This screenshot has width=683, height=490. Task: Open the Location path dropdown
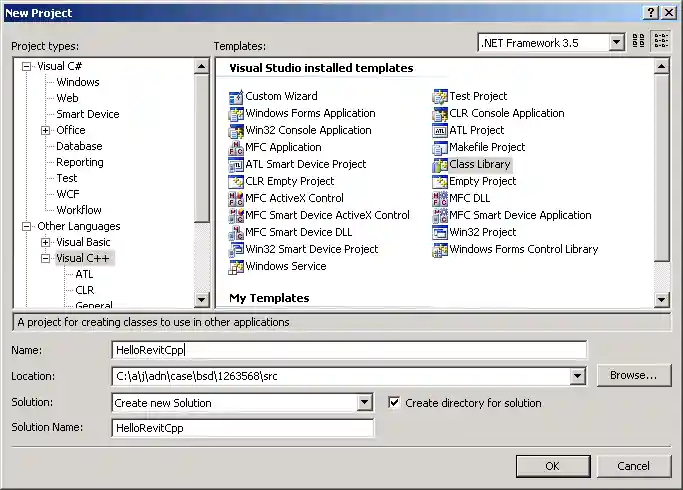[x=577, y=376]
